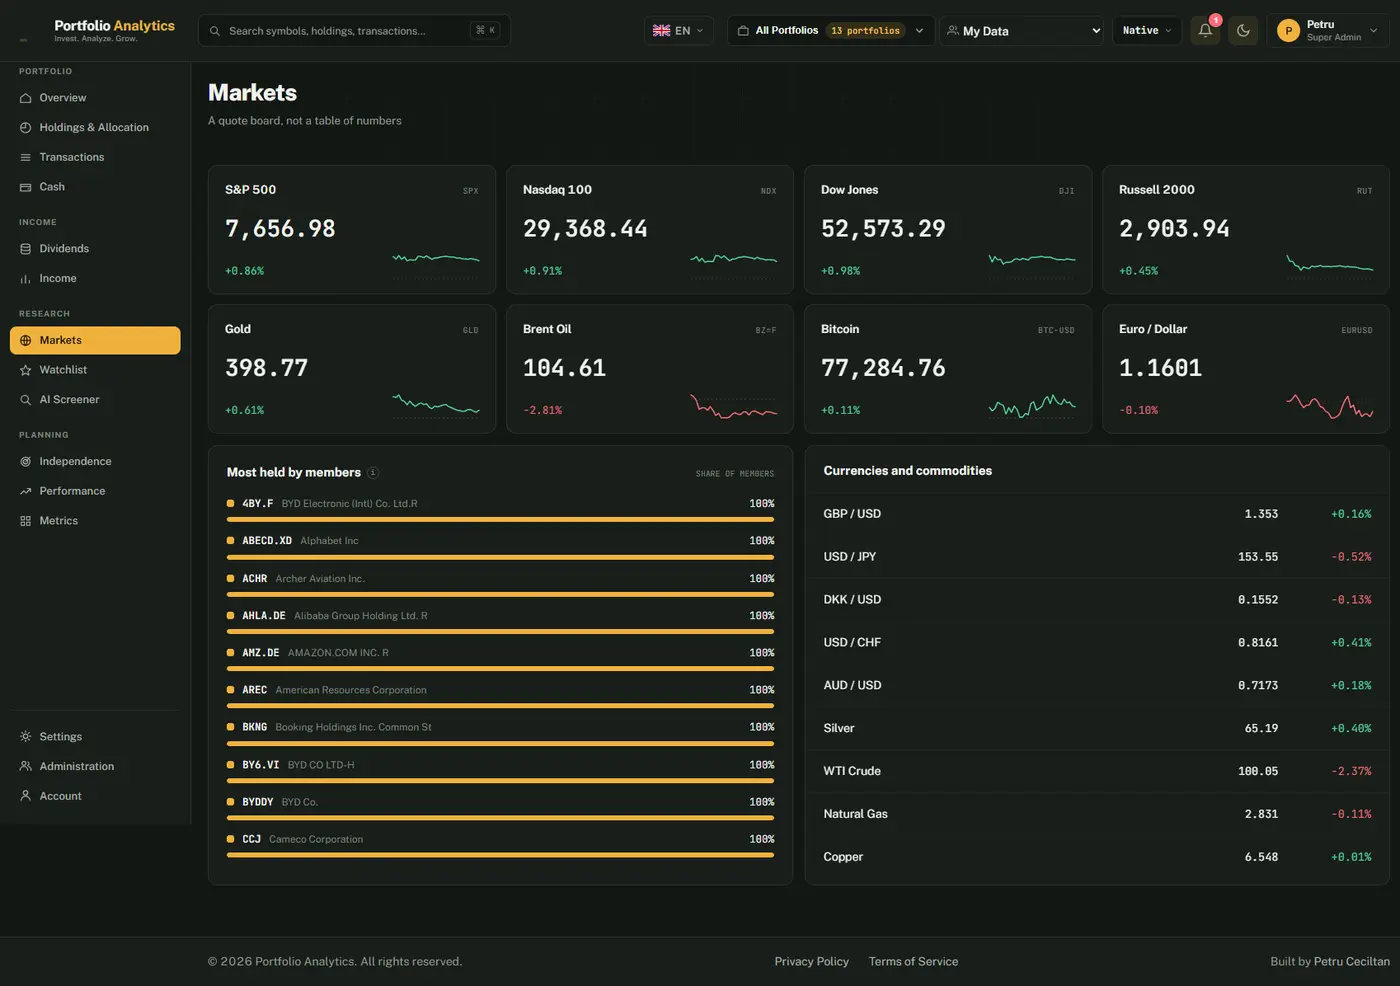Open the My Data dropdown
Image resolution: width=1400 pixels, height=986 pixels.
(x=1022, y=31)
